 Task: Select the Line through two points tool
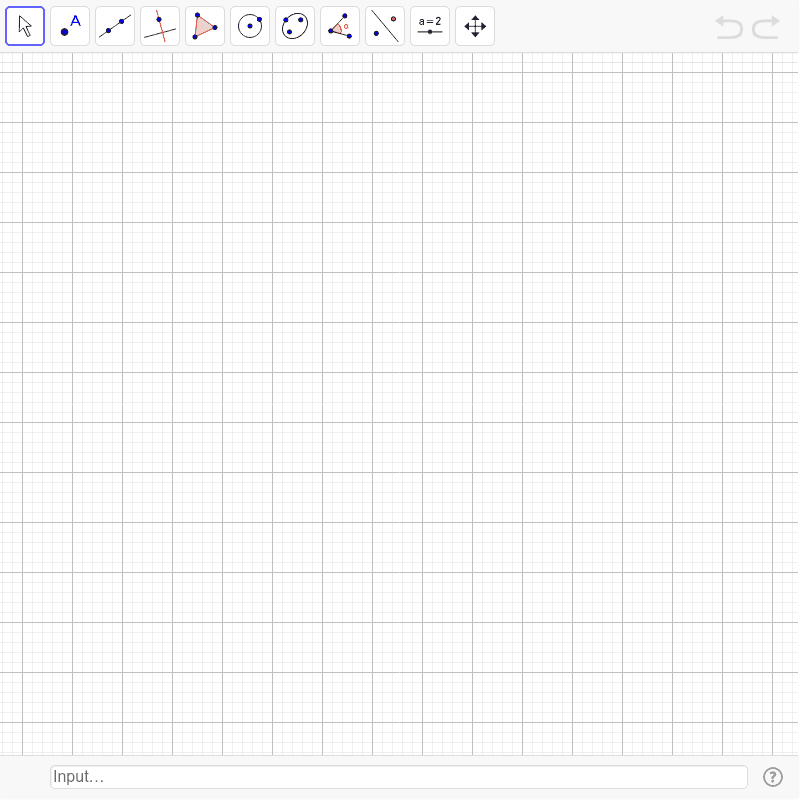point(115,25)
